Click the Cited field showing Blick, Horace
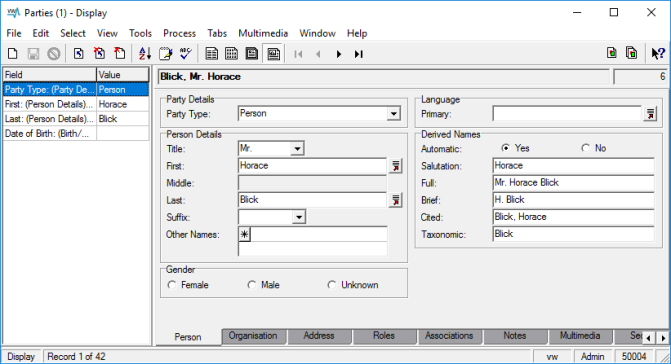Viewport: 671px width, 364px height. pos(573,217)
